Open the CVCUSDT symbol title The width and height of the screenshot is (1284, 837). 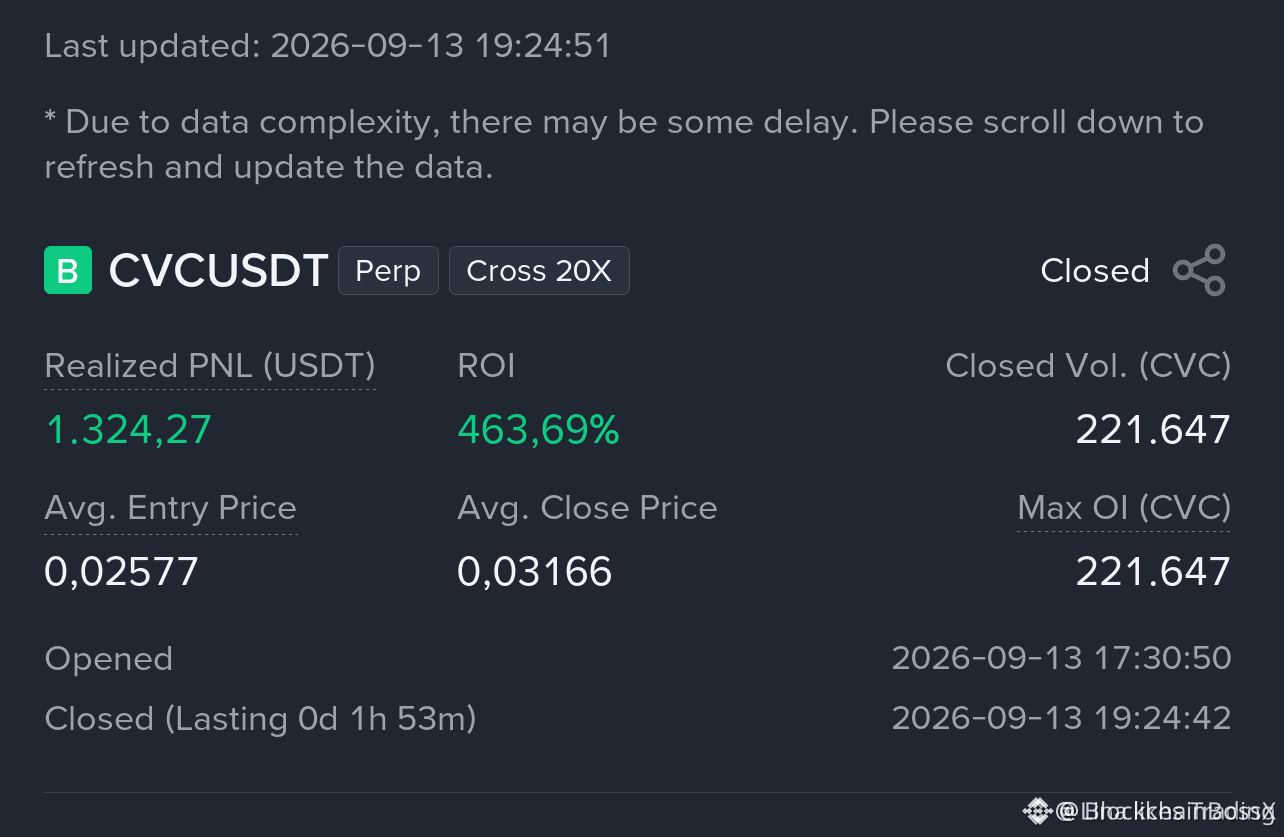click(218, 271)
